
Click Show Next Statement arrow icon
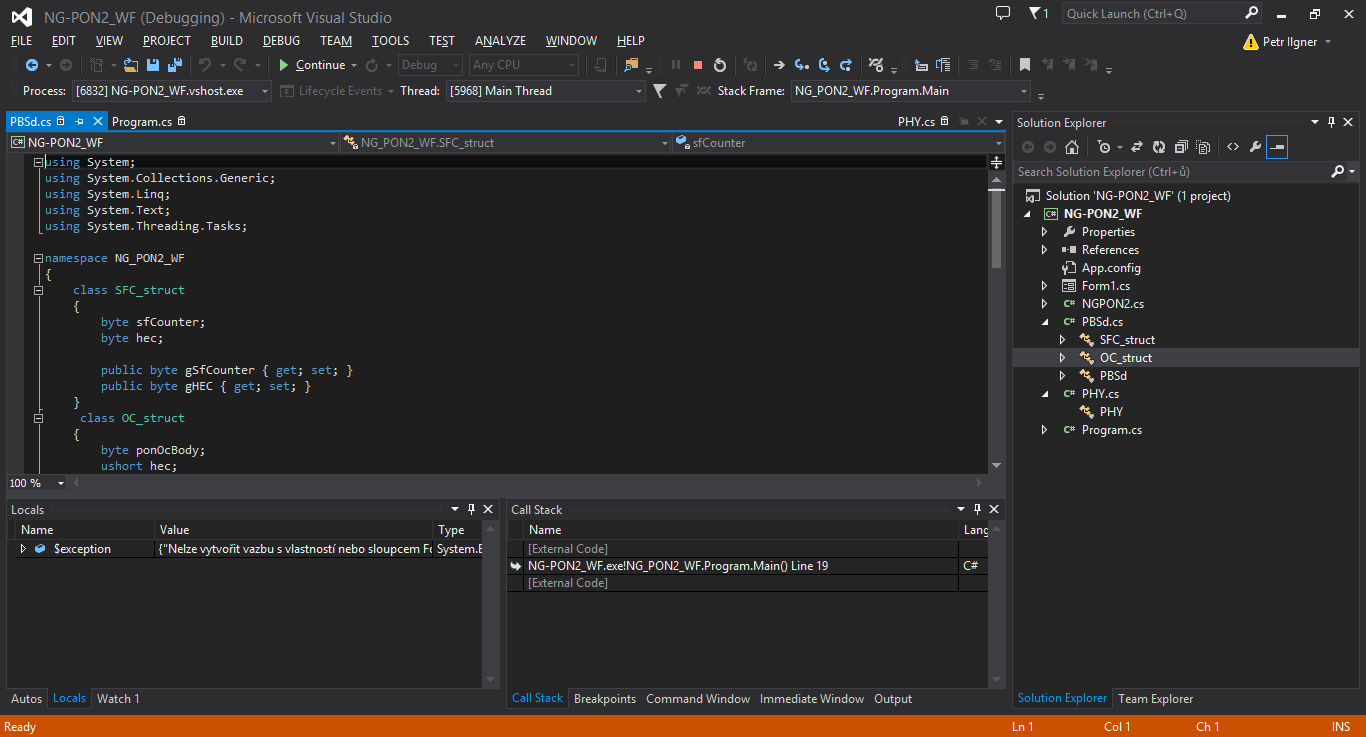[x=779, y=65]
